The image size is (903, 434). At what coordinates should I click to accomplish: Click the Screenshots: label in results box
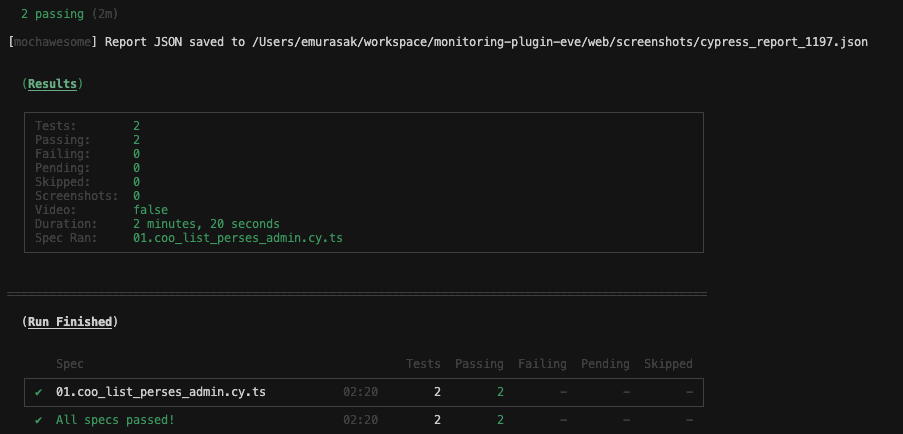(76, 196)
